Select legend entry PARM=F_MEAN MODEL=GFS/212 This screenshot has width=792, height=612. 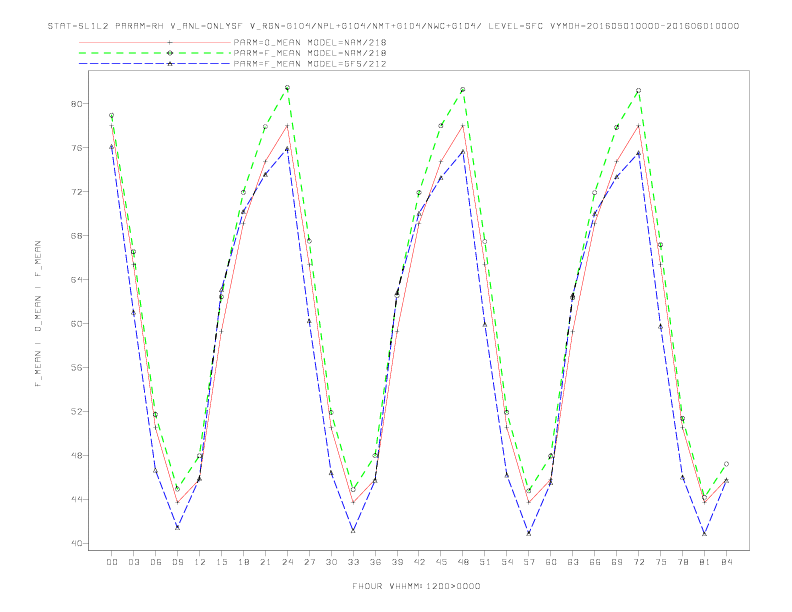click(310, 64)
